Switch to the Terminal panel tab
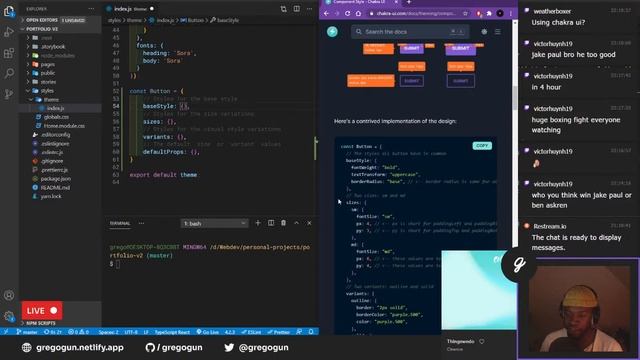The height and width of the screenshot is (360, 640). tap(120, 223)
